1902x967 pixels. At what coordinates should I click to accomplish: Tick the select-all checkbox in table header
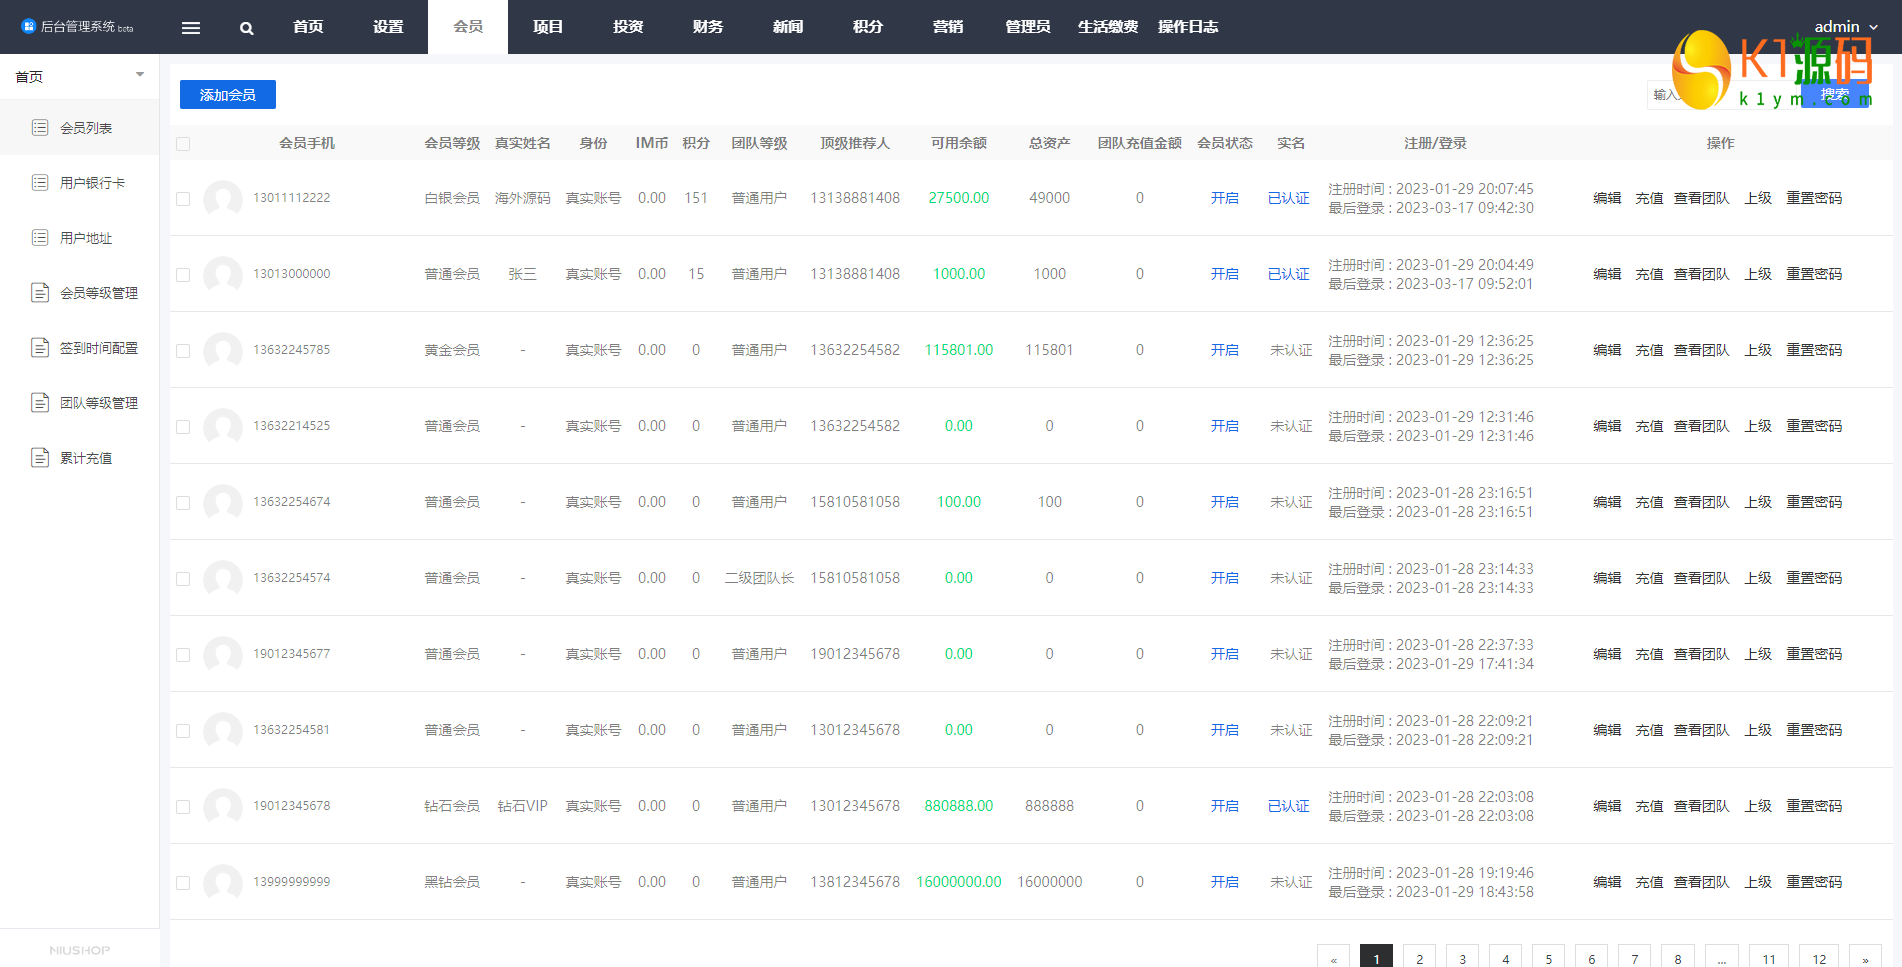click(x=183, y=144)
